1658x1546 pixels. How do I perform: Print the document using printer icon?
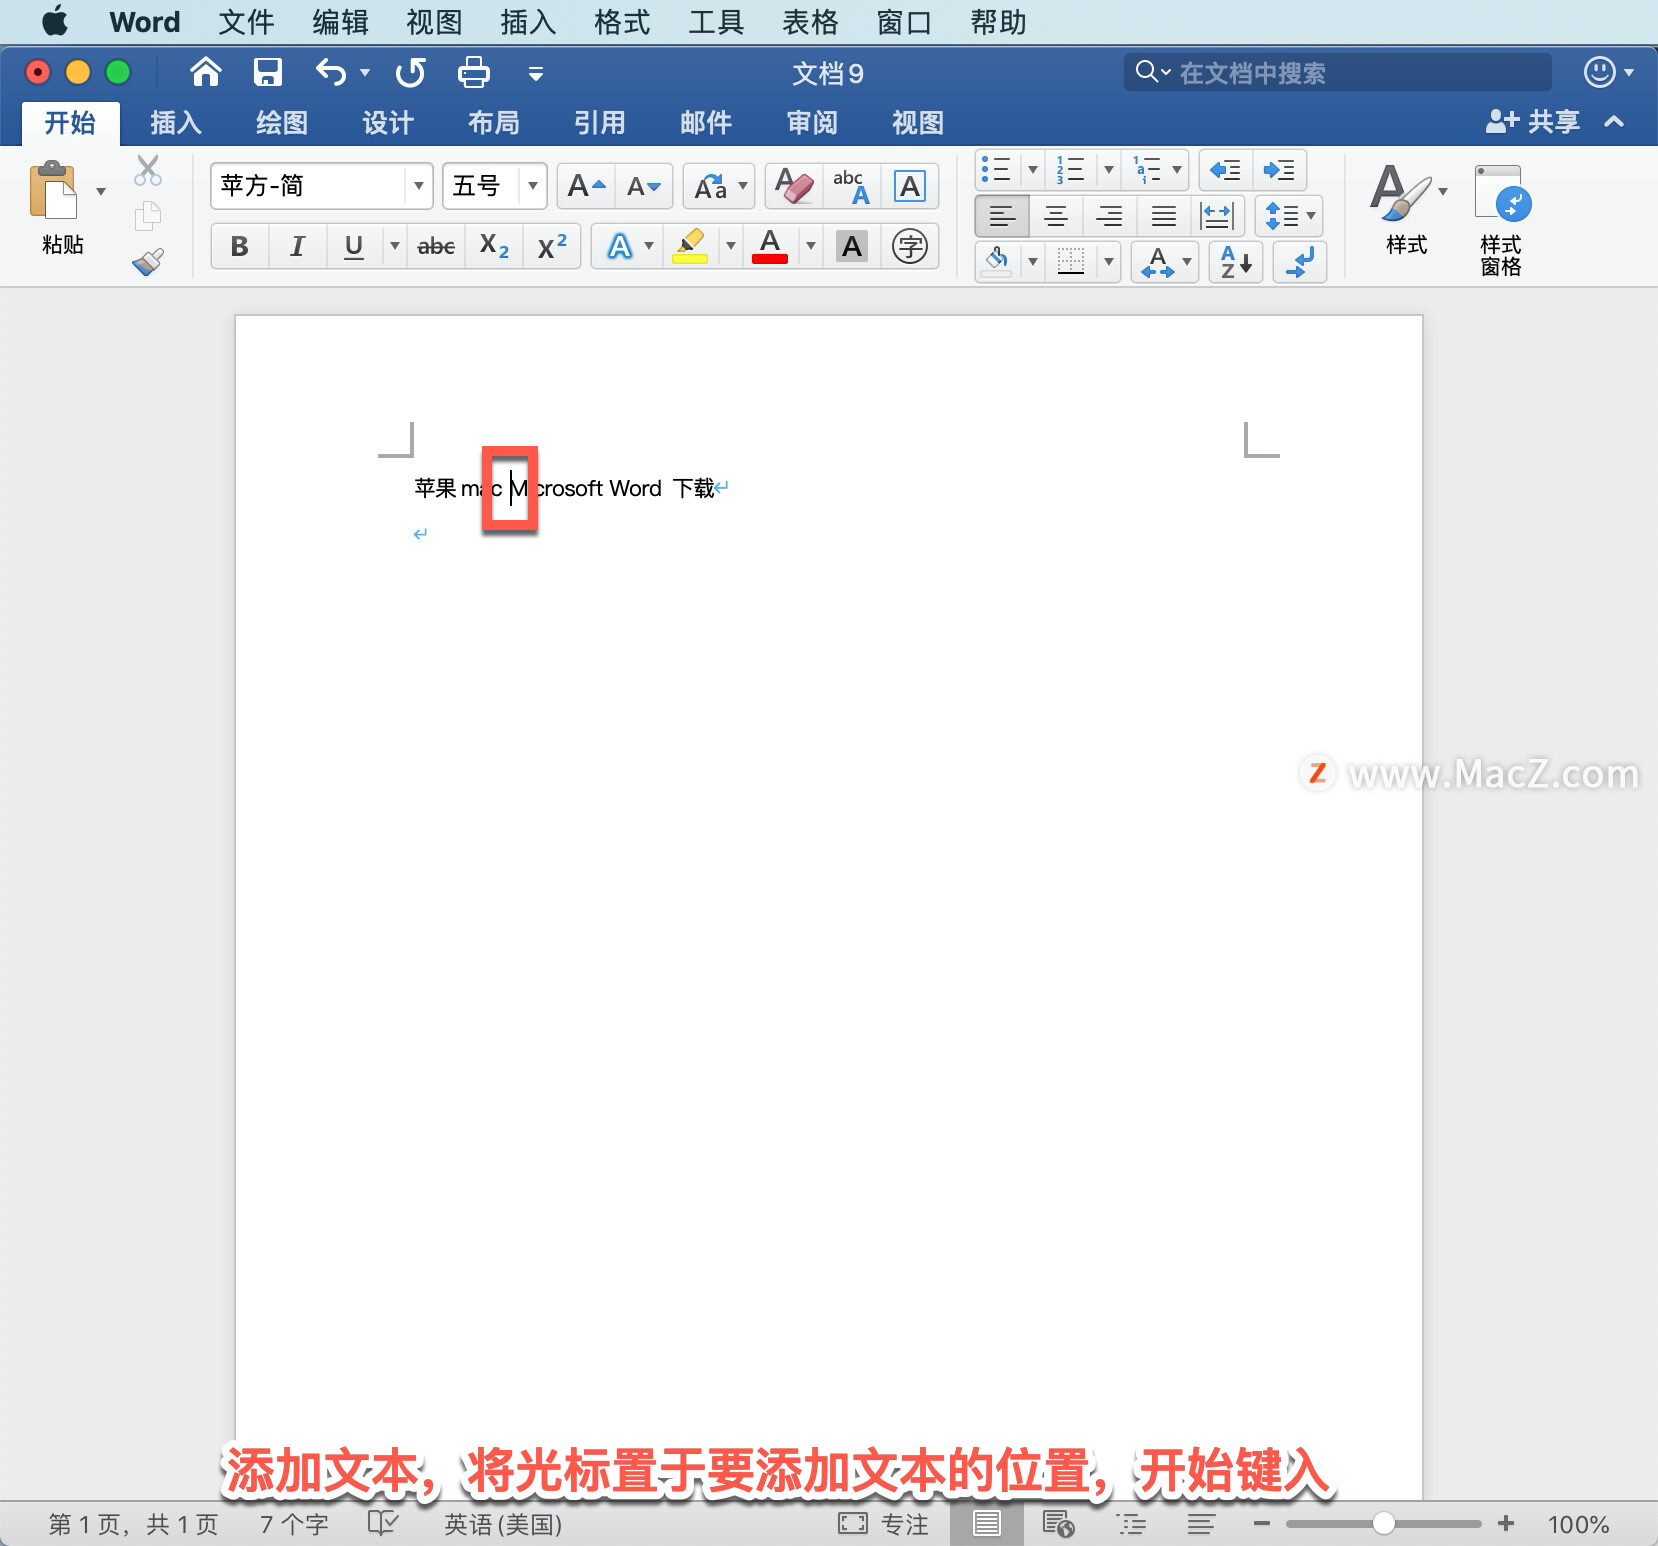[473, 72]
